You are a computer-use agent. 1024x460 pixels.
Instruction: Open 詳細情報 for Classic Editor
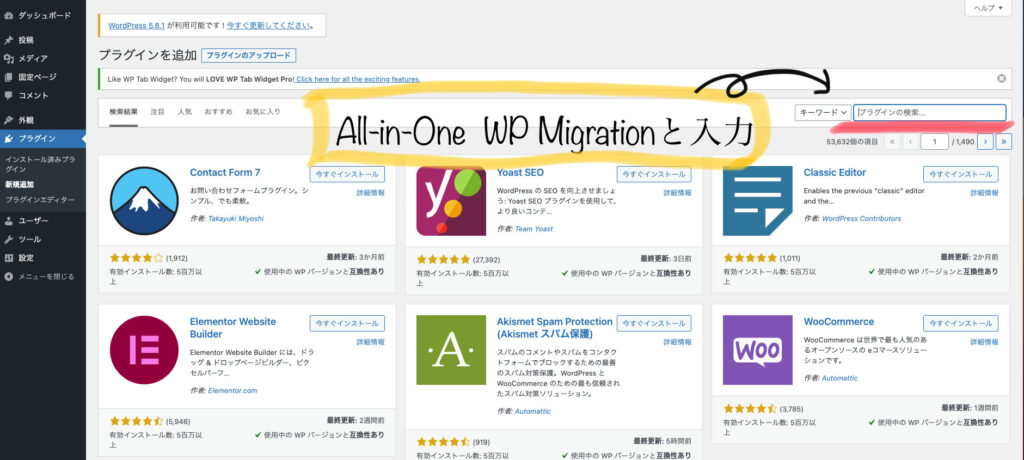[x=984, y=193]
